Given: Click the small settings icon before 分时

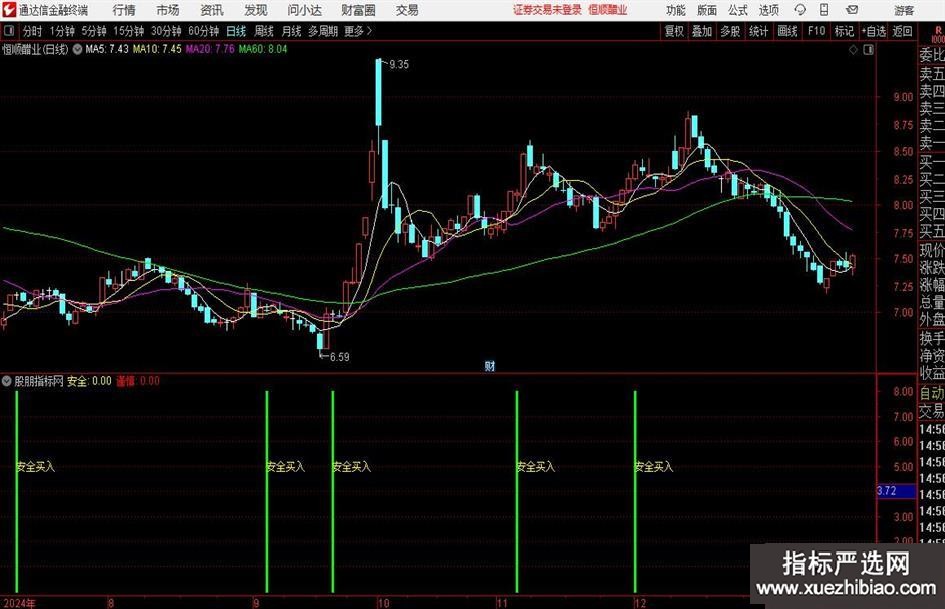Looking at the screenshot, I should (8, 31).
